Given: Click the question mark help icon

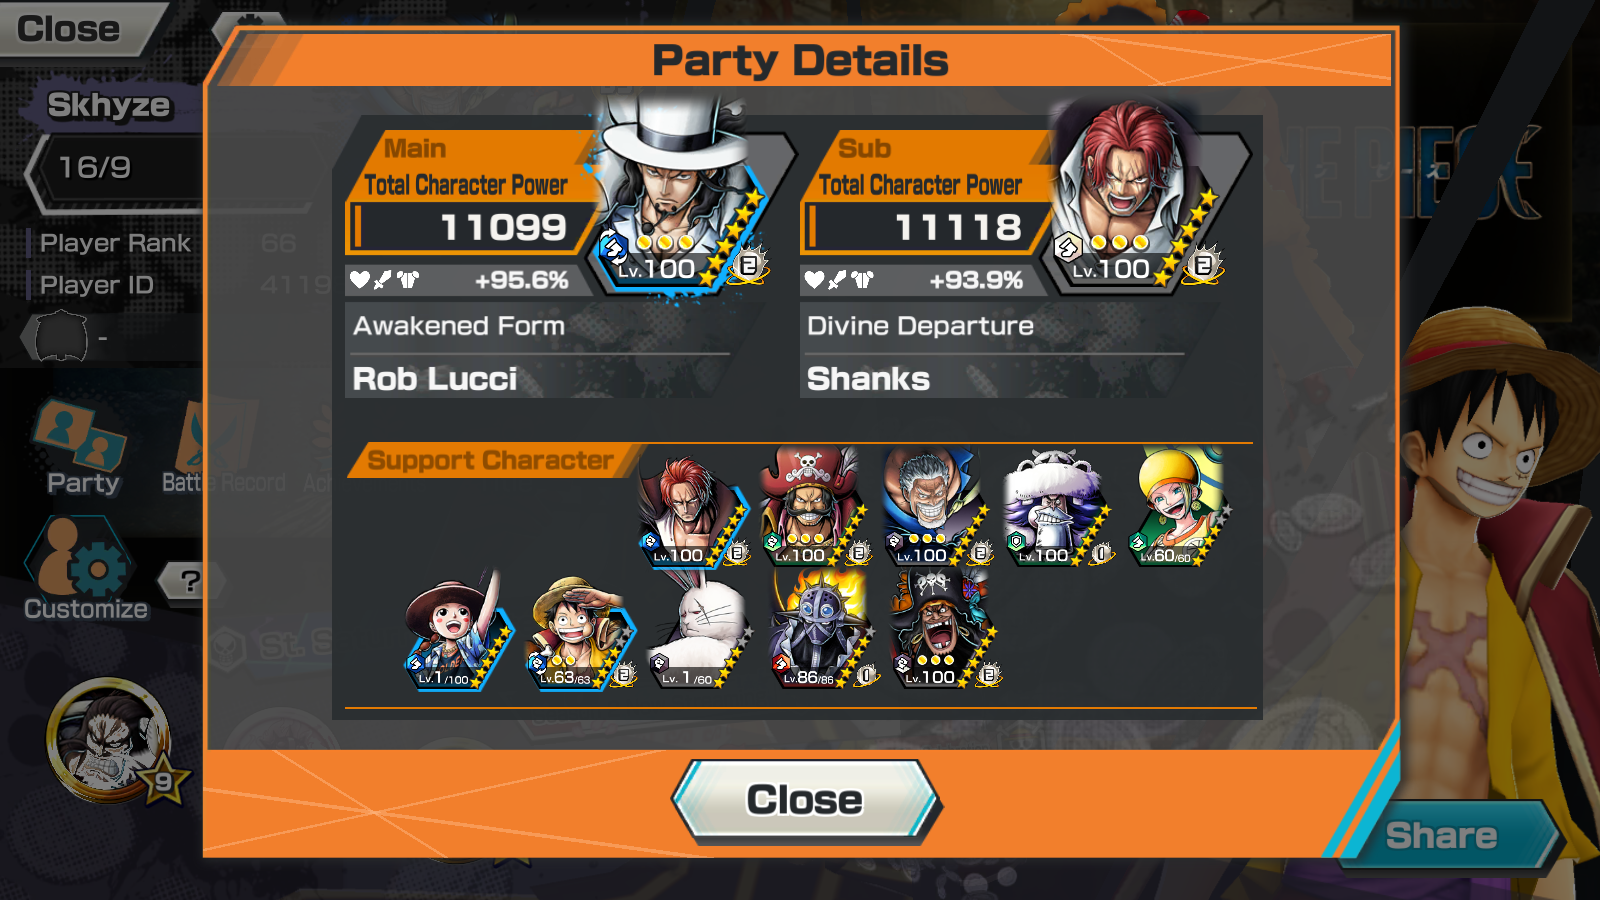Looking at the screenshot, I should tap(190, 580).
